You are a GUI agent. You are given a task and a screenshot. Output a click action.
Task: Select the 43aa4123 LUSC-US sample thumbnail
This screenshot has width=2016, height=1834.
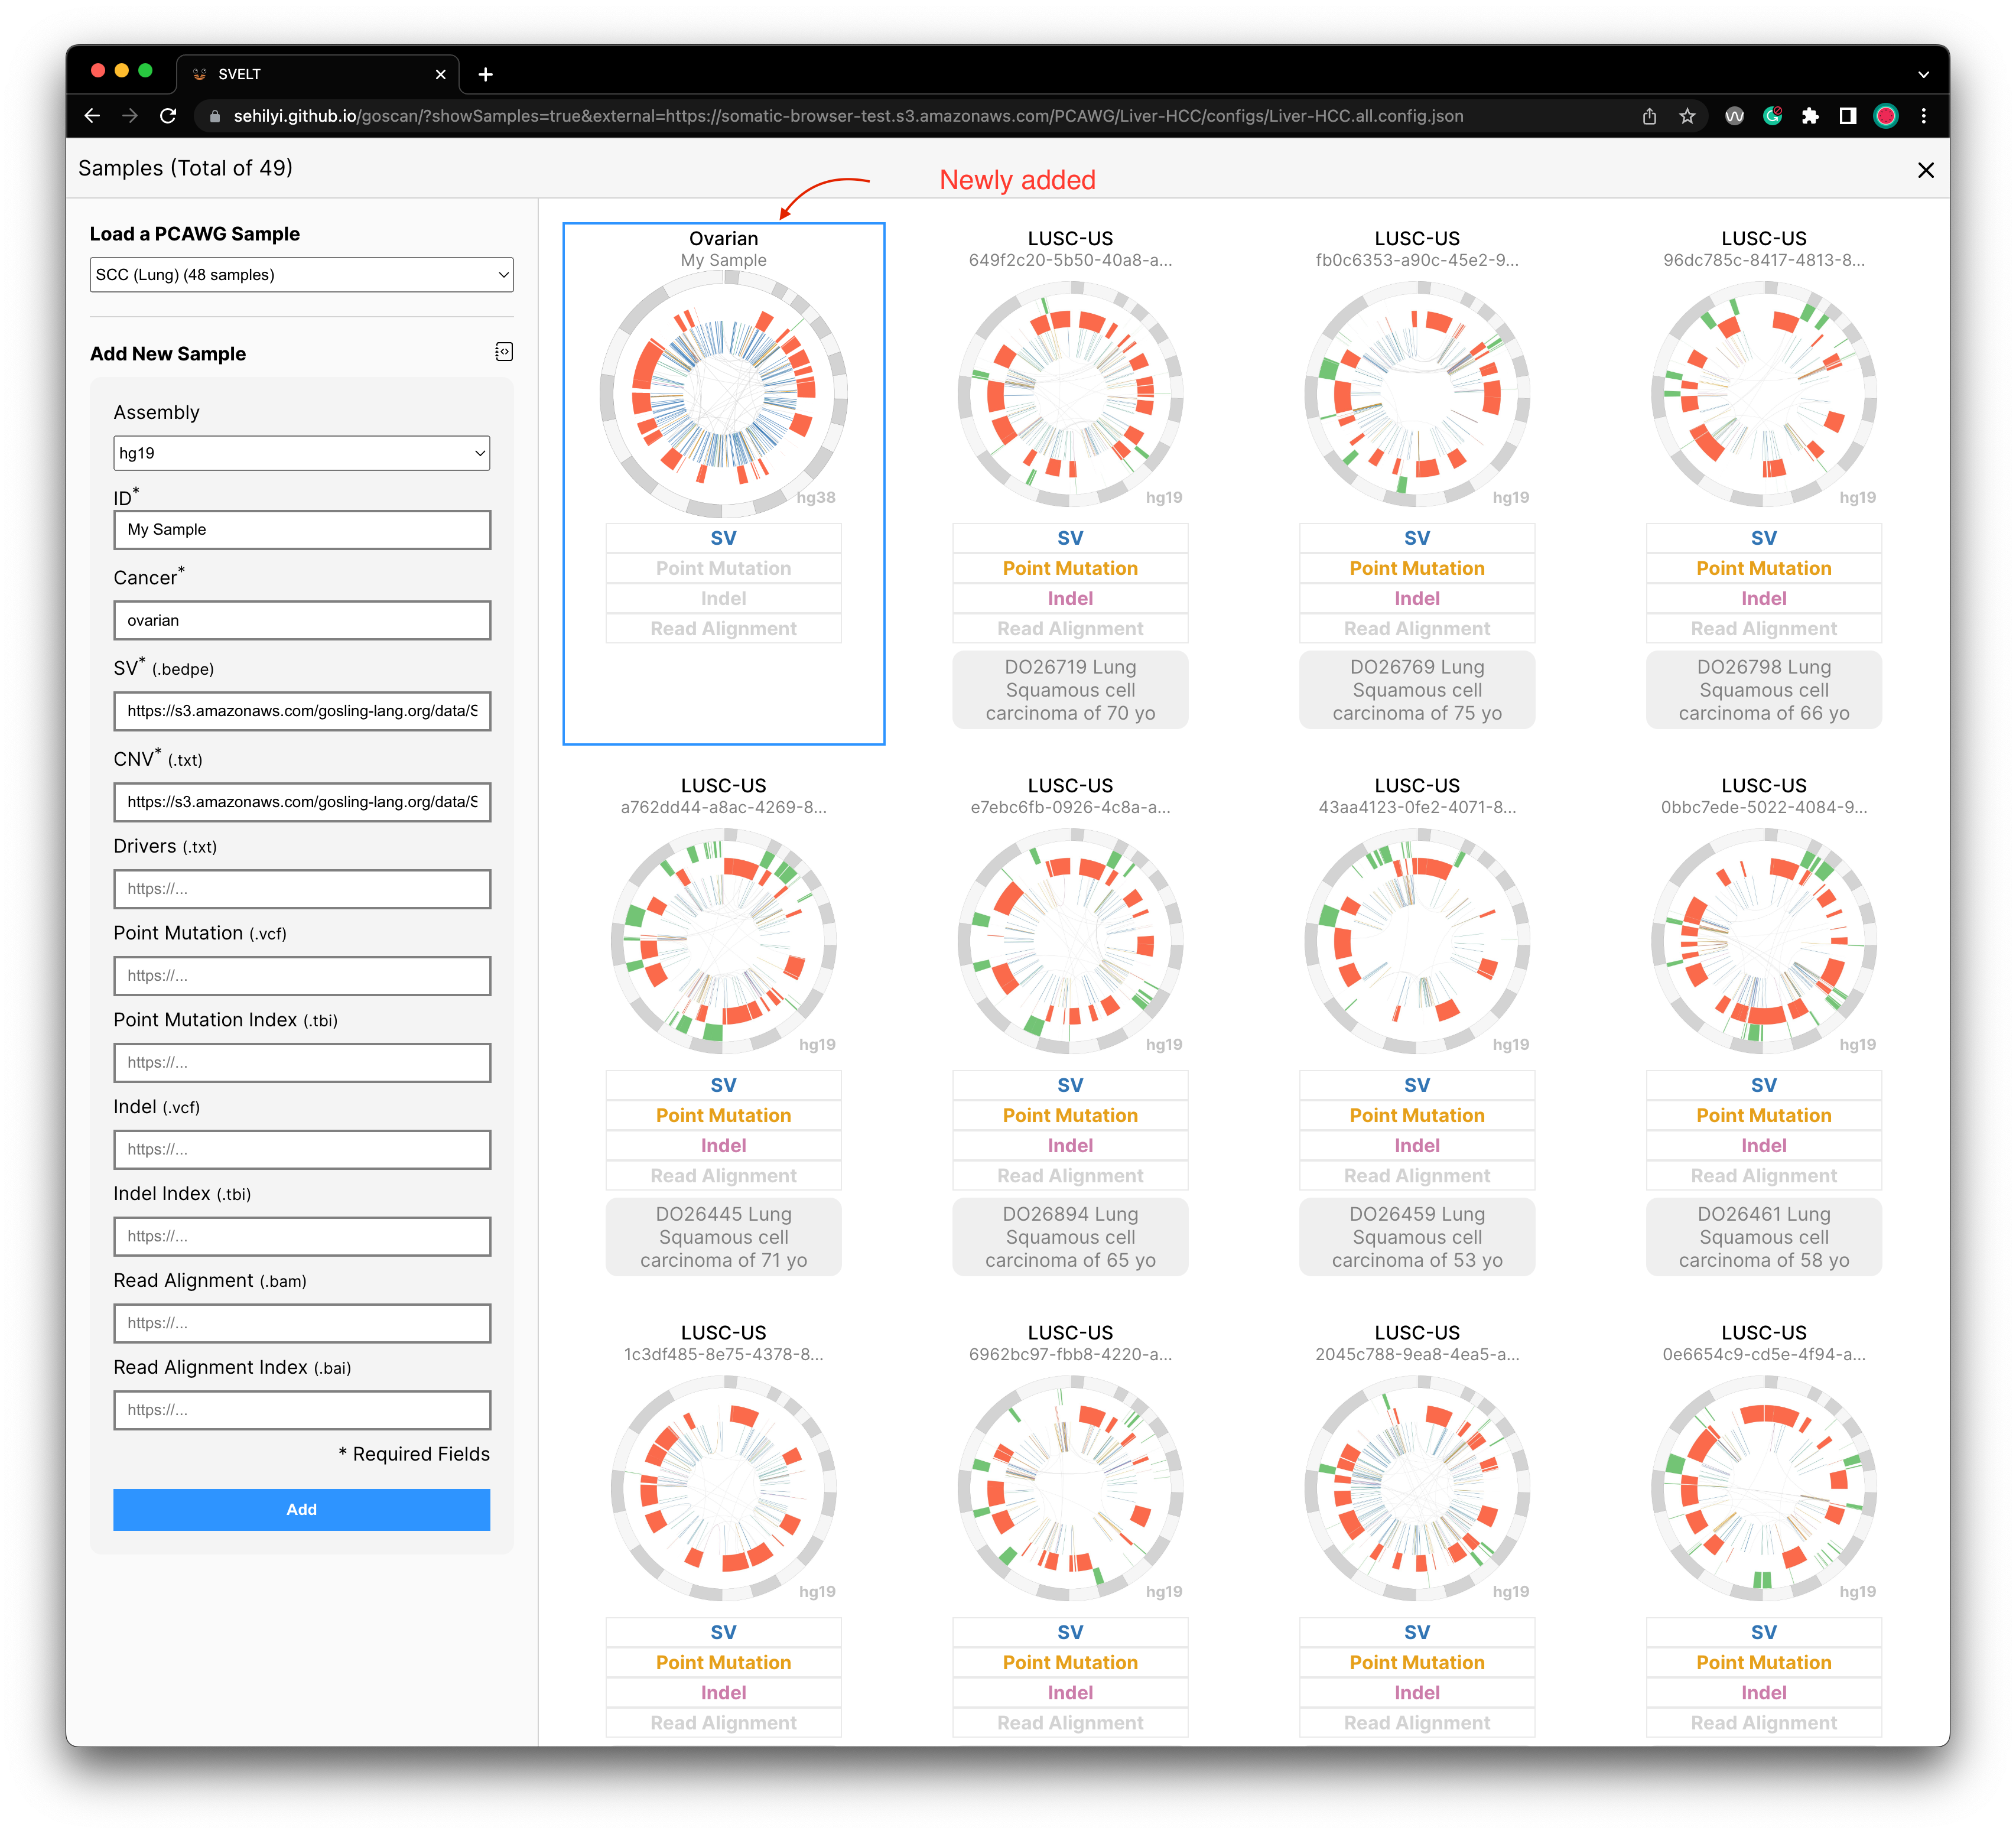pos(1417,942)
